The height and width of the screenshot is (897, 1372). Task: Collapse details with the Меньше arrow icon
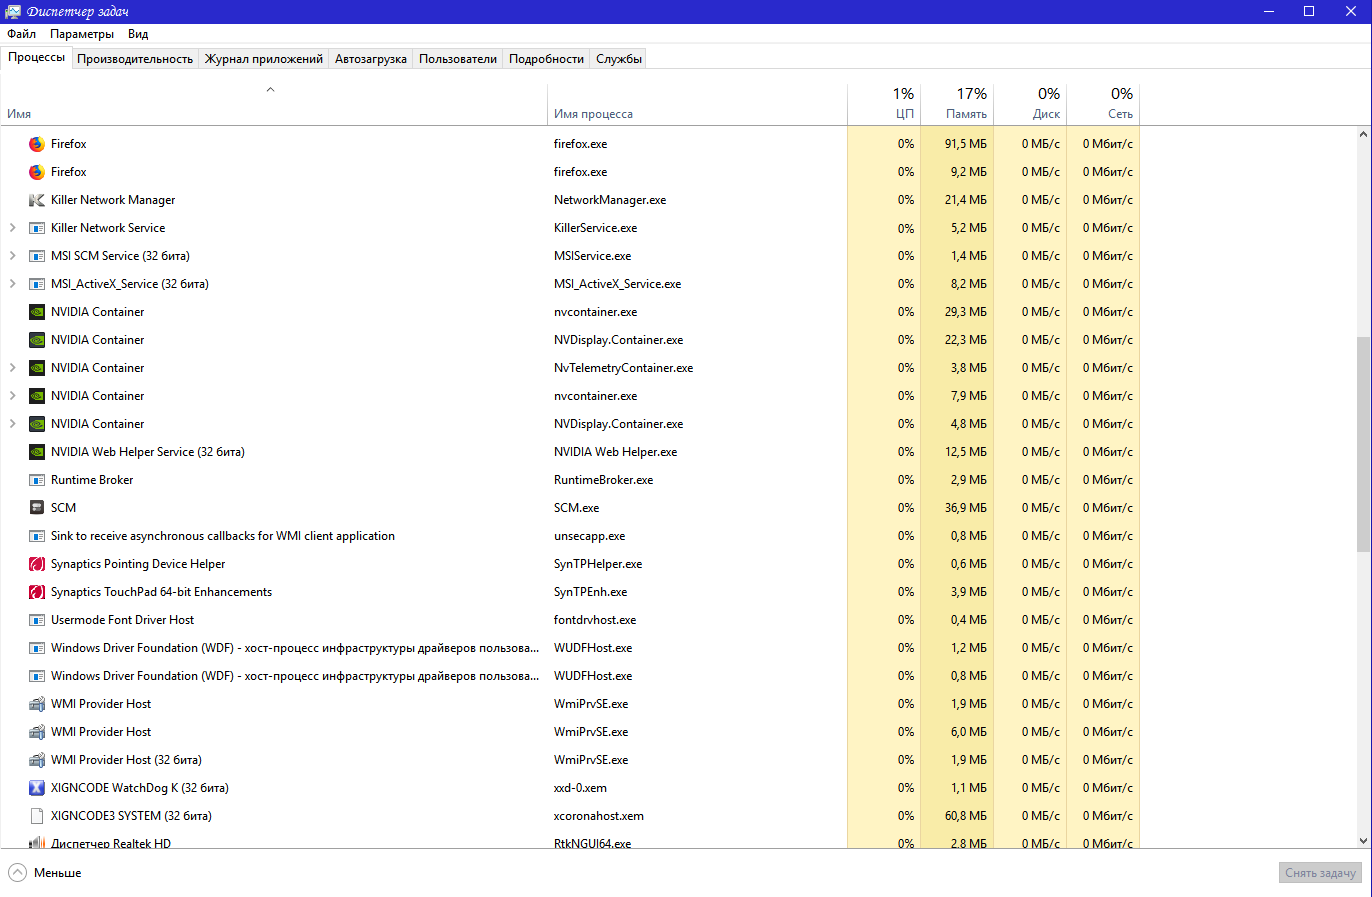pyautogui.click(x=17, y=873)
